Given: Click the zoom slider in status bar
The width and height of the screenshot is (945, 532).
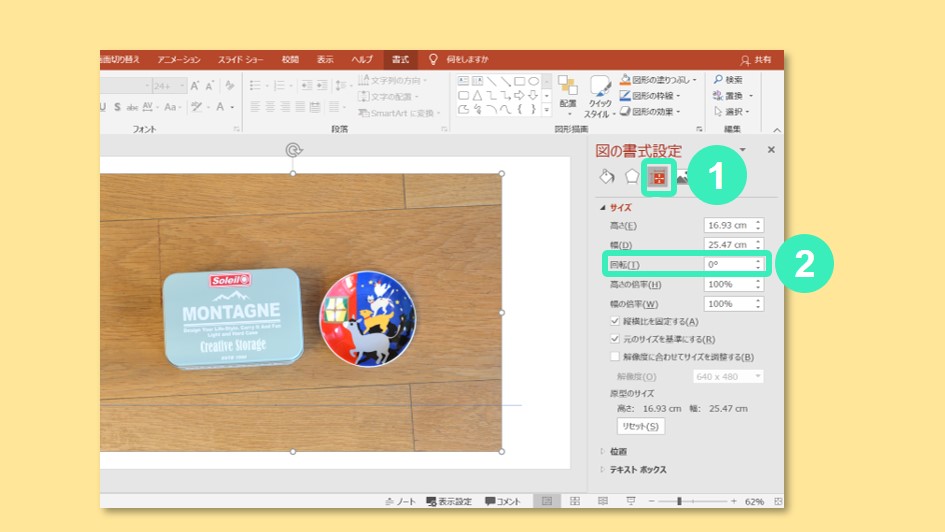Looking at the screenshot, I should click(680, 501).
